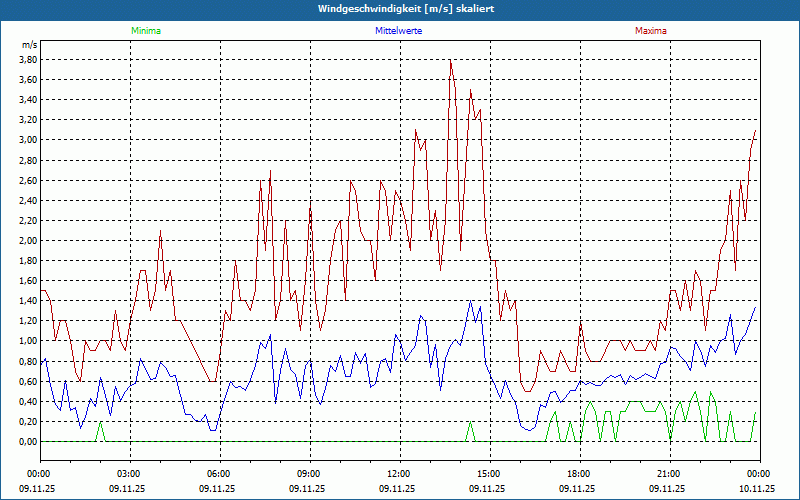Click the 10.11.25 date label
Viewport: 800px width, 500px height.
coord(757,489)
